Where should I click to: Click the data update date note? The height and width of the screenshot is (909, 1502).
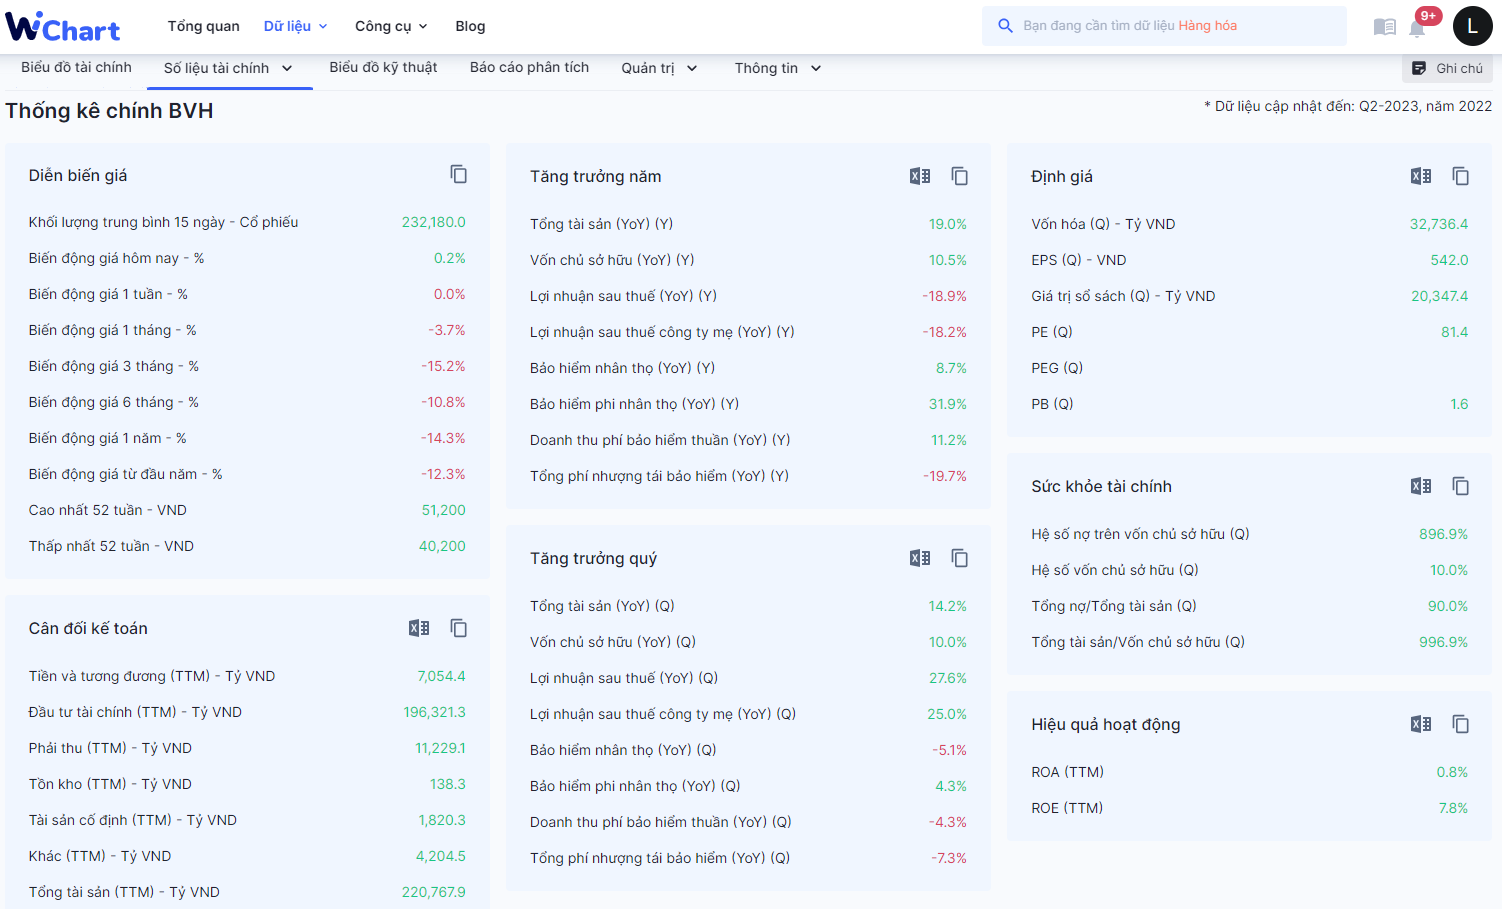pos(1348,106)
